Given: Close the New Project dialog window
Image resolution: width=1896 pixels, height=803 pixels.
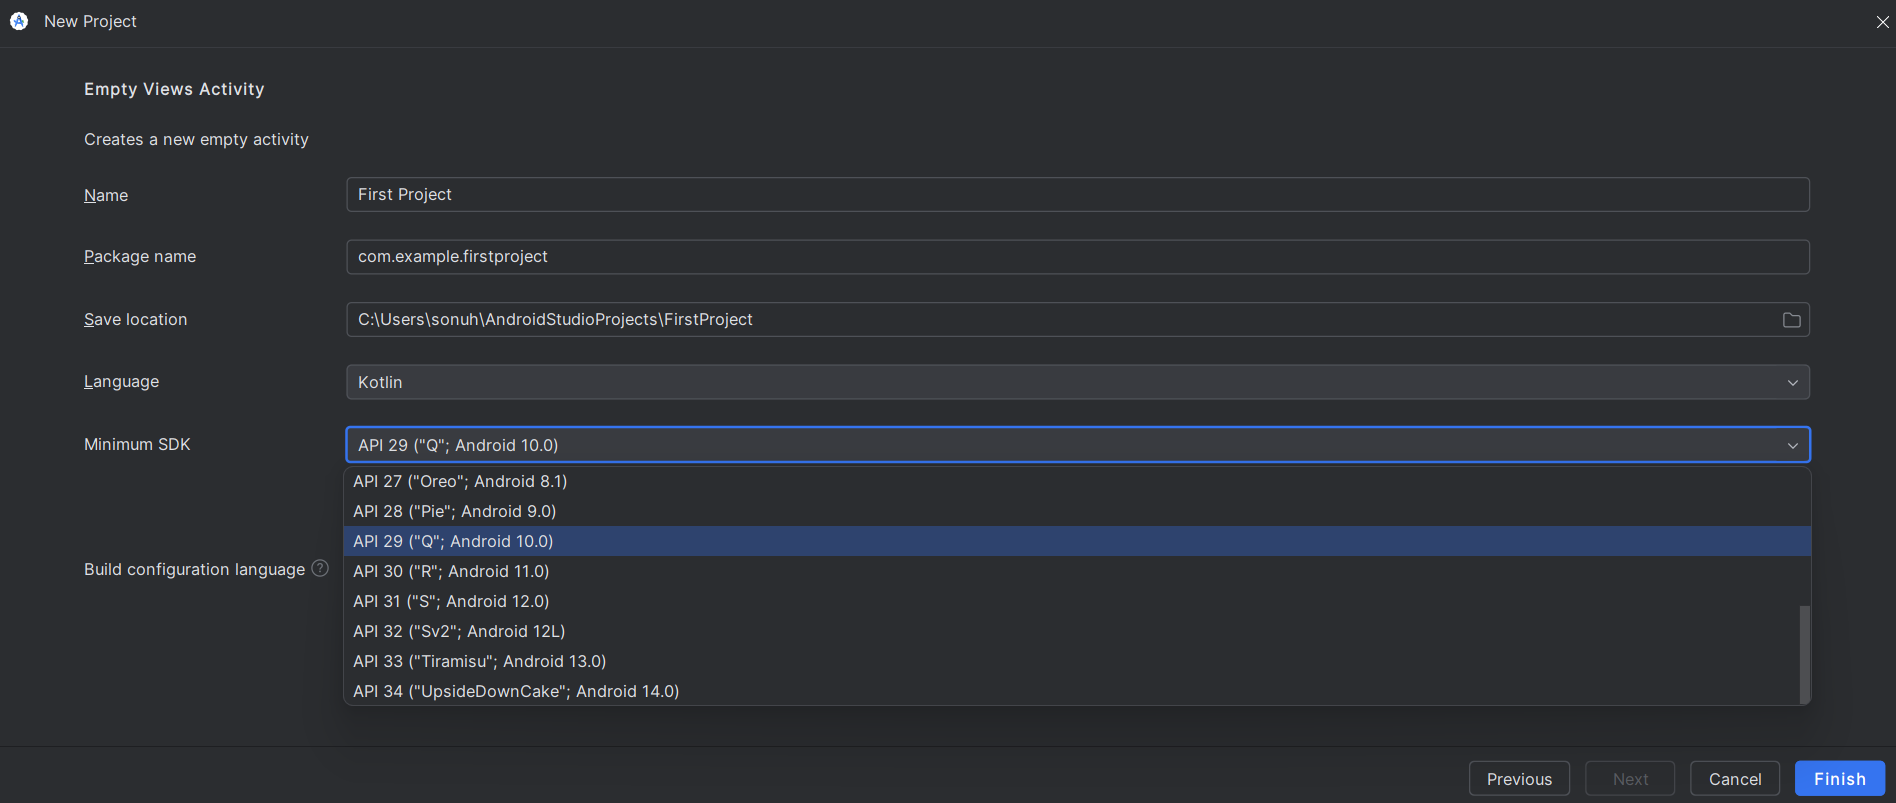Looking at the screenshot, I should (x=1882, y=22).
